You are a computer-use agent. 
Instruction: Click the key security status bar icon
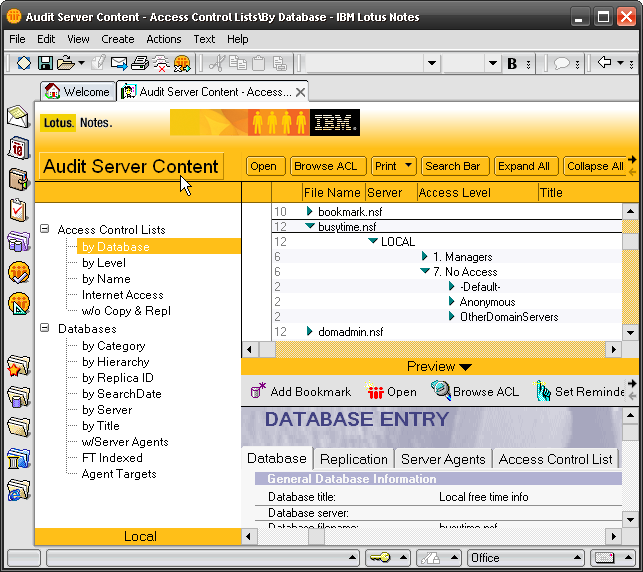pyautogui.click(x=380, y=558)
